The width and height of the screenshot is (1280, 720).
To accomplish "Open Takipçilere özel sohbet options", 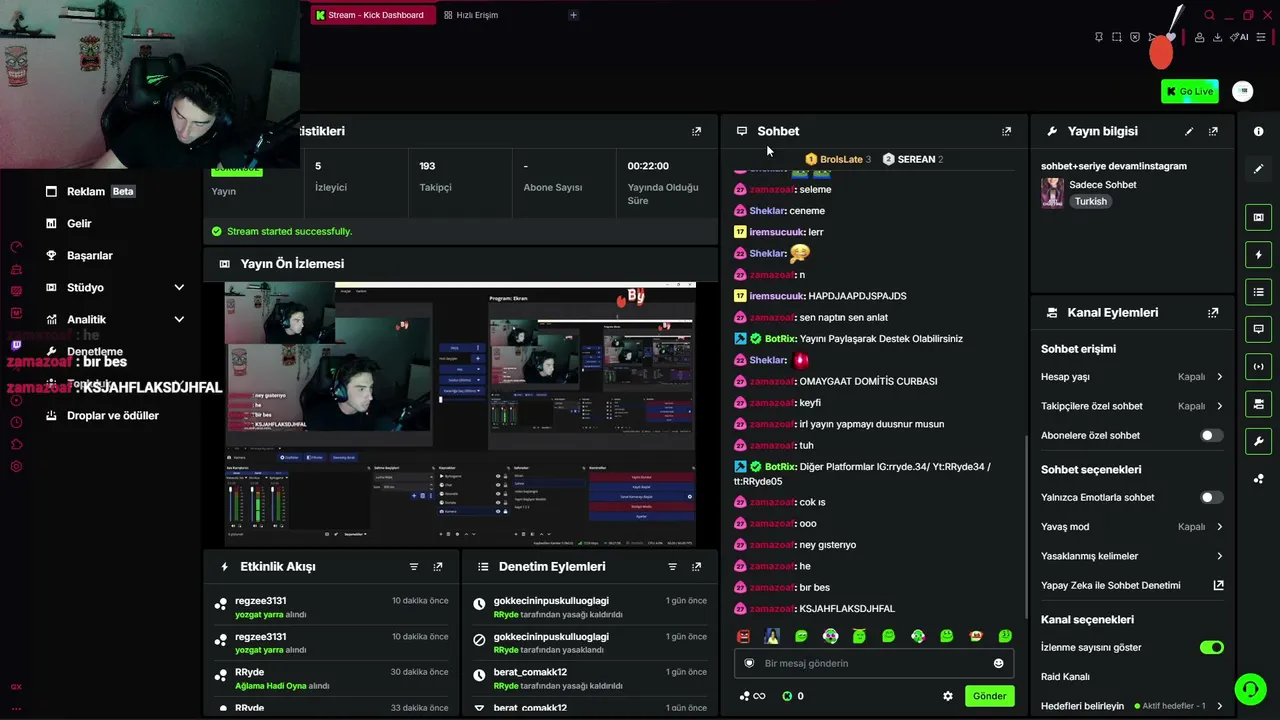I will point(1132,406).
